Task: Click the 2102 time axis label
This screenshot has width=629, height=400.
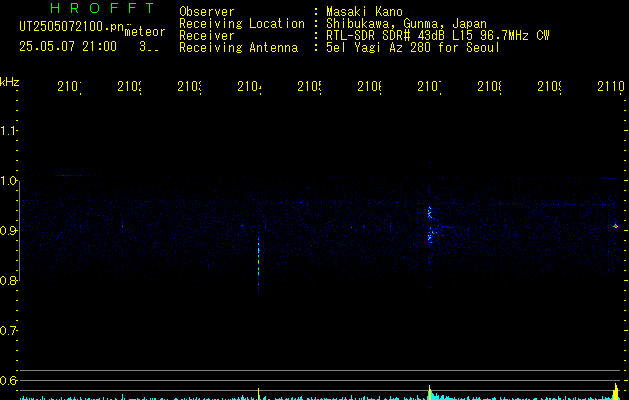Action: [x=130, y=86]
